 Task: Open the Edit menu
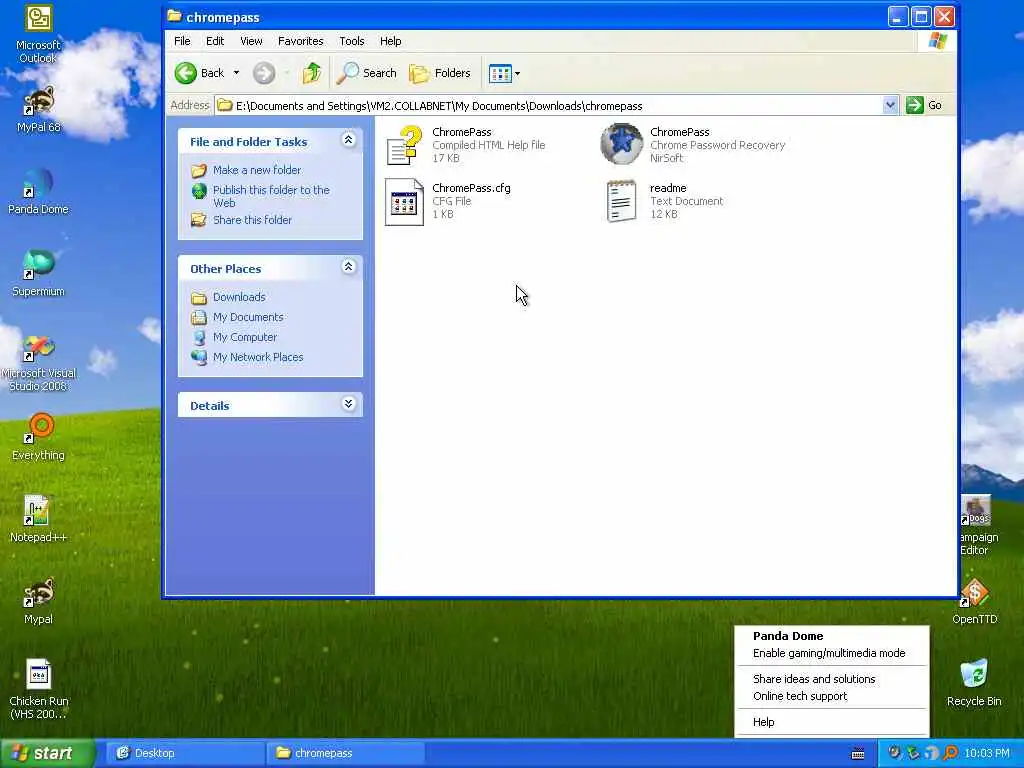coord(215,41)
